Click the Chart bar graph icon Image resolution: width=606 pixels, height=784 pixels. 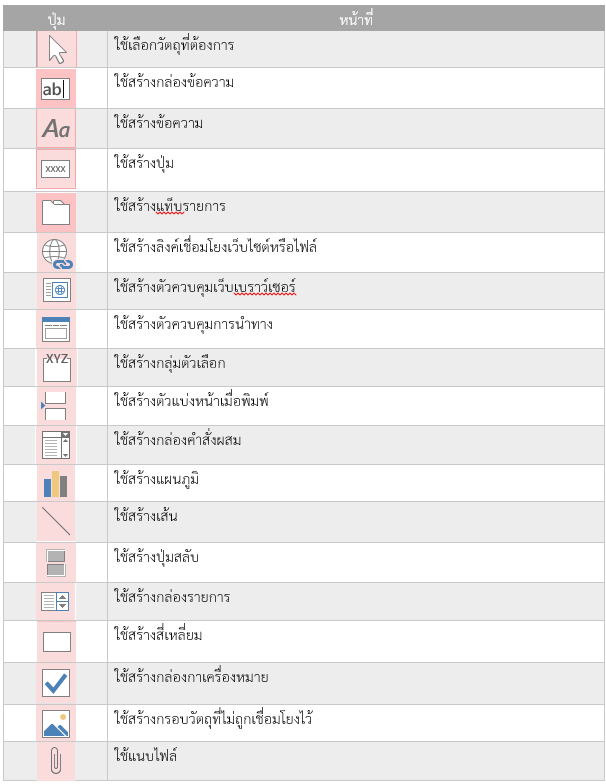tap(56, 484)
